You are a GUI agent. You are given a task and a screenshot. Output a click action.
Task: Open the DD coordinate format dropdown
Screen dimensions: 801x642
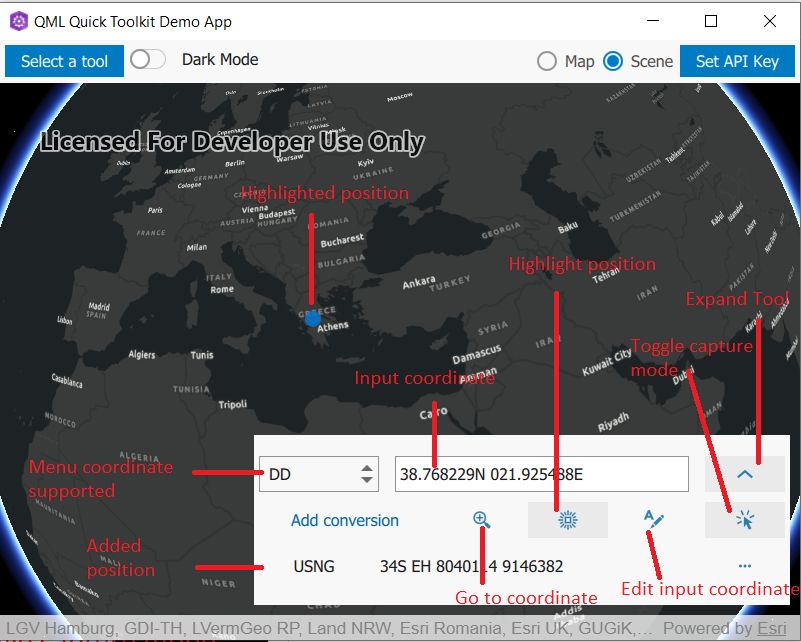click(x=319, y=474)
